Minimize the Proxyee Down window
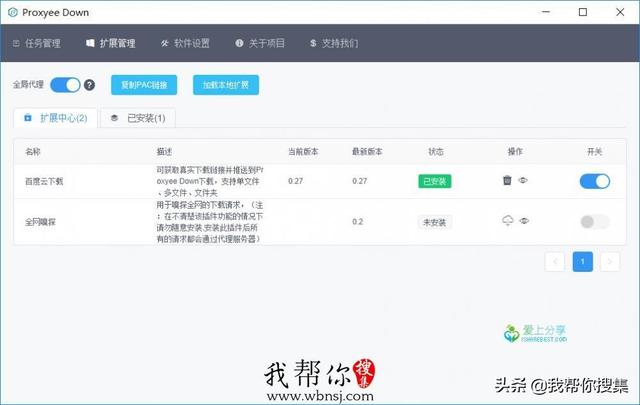The height and width of the screenshot is (405, 640). [x=546, y=12]
